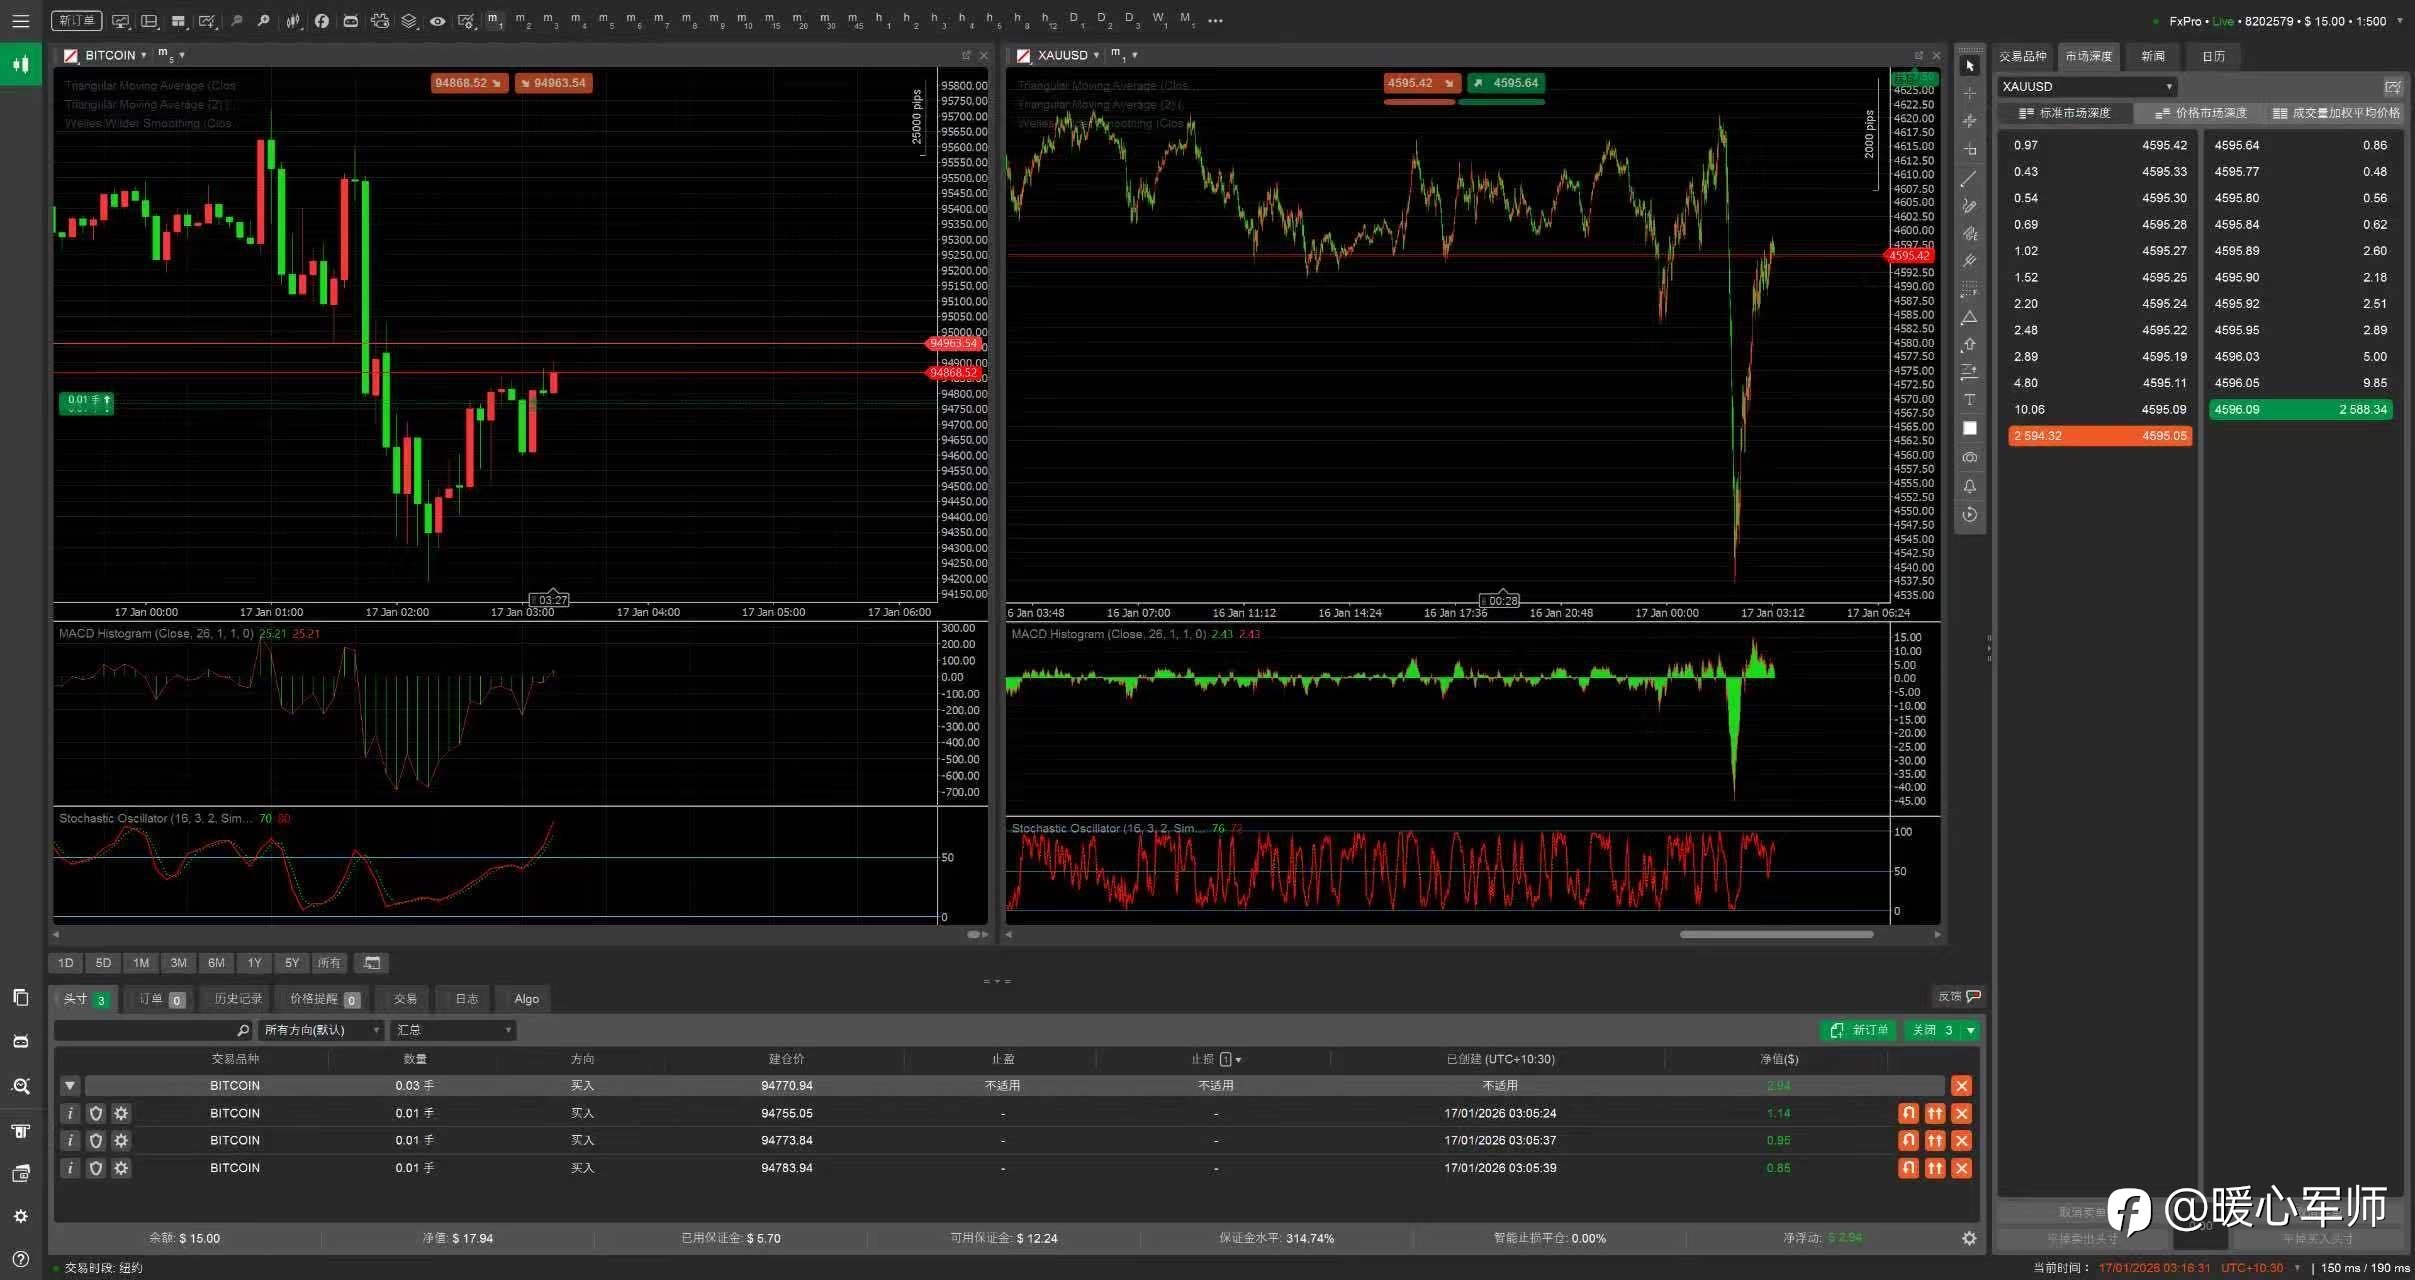The width and height of the screenshot is (2415, 1280).
Task: Open settings gear for 94783.94 position
Action: coord(121,1168)
